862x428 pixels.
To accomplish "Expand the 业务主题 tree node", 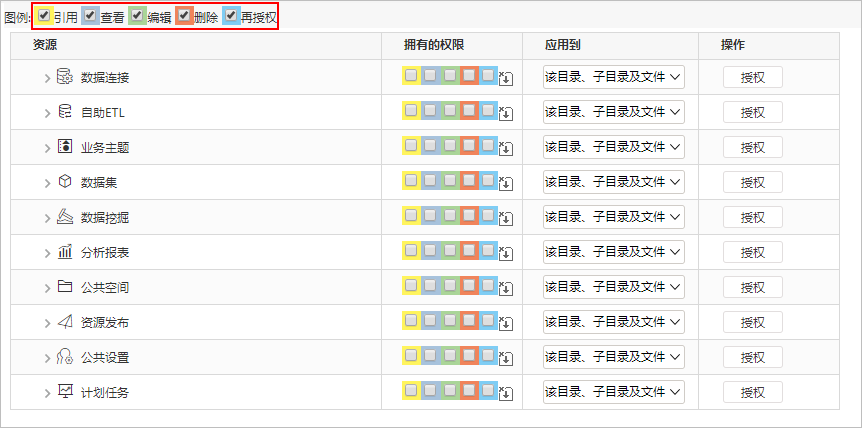I will coord(47,148).
